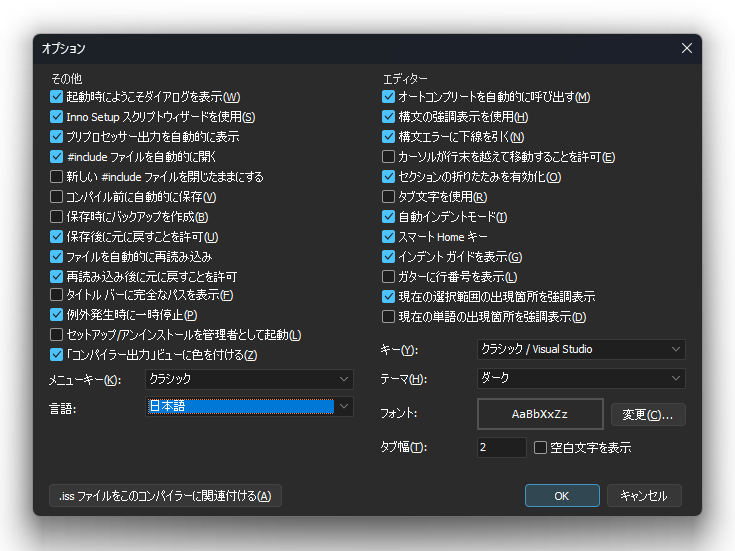735x551 pixels.
Task: Open the 言語 dropdown showing 日本語
Action: tap(249, 406)
